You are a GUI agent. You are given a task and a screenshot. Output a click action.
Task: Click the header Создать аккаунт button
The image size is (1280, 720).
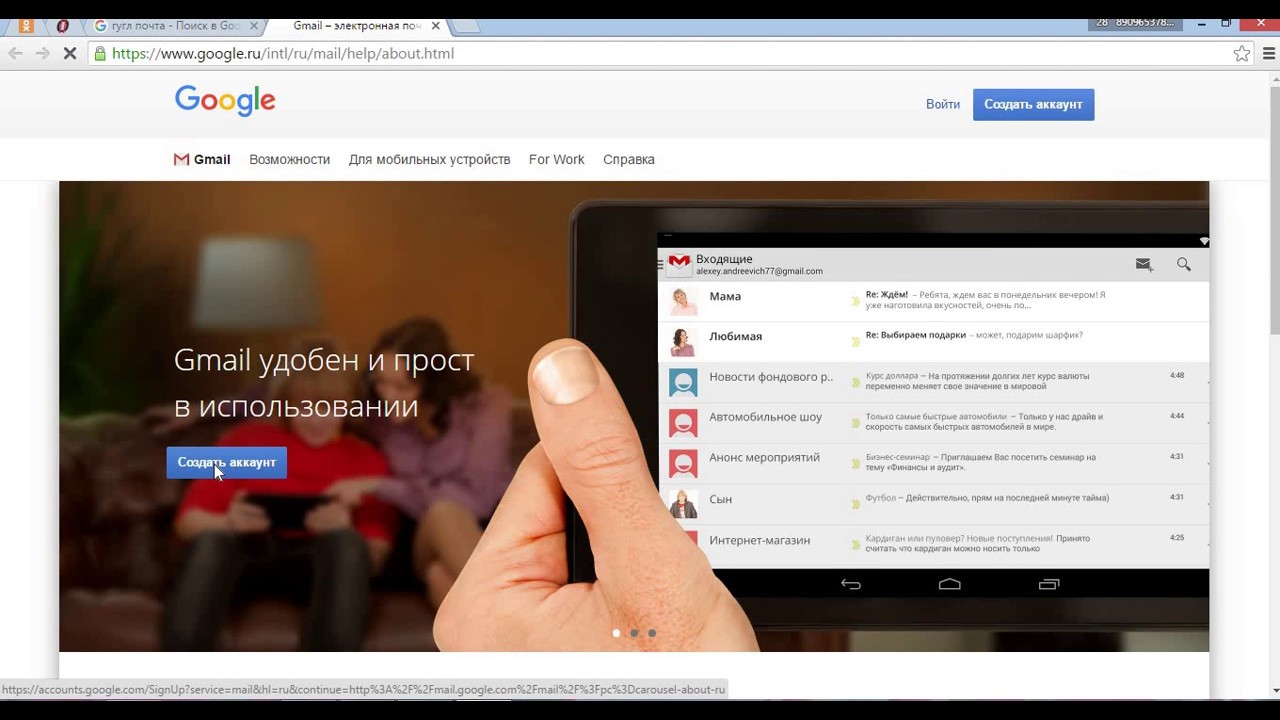(x=1033, y=104)
